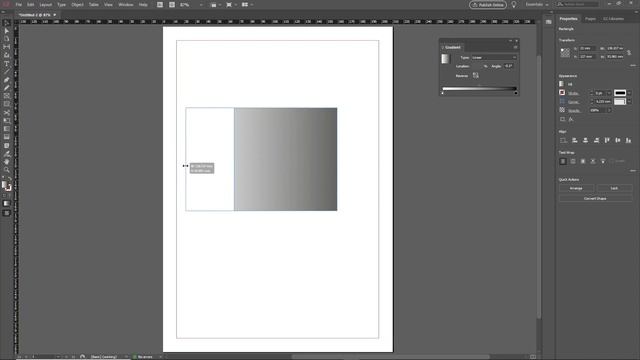Open the gradient Type dropdown
This screenshot has height=360, width=640.
coord(494,58)
